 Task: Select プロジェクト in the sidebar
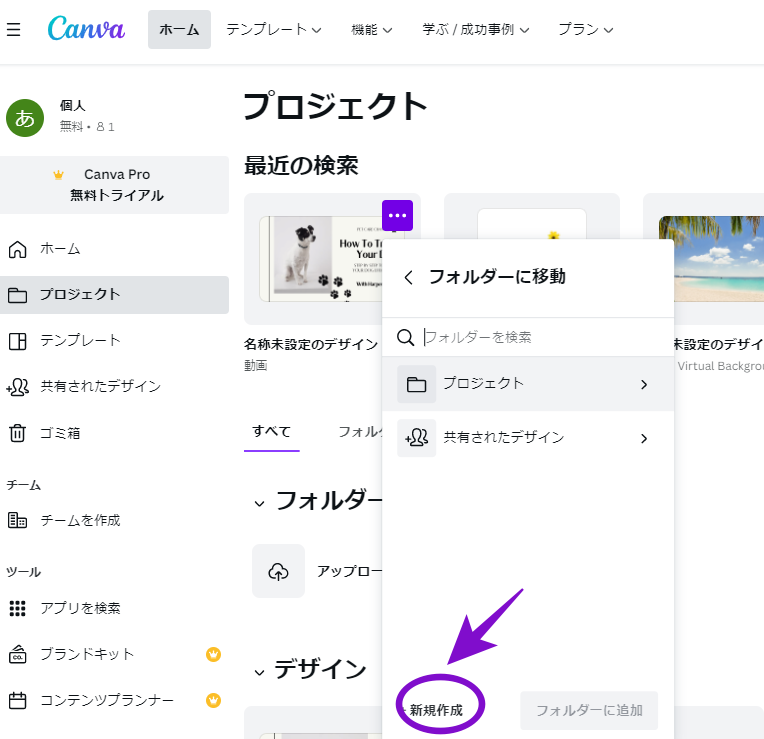click(x=114, y=295)
